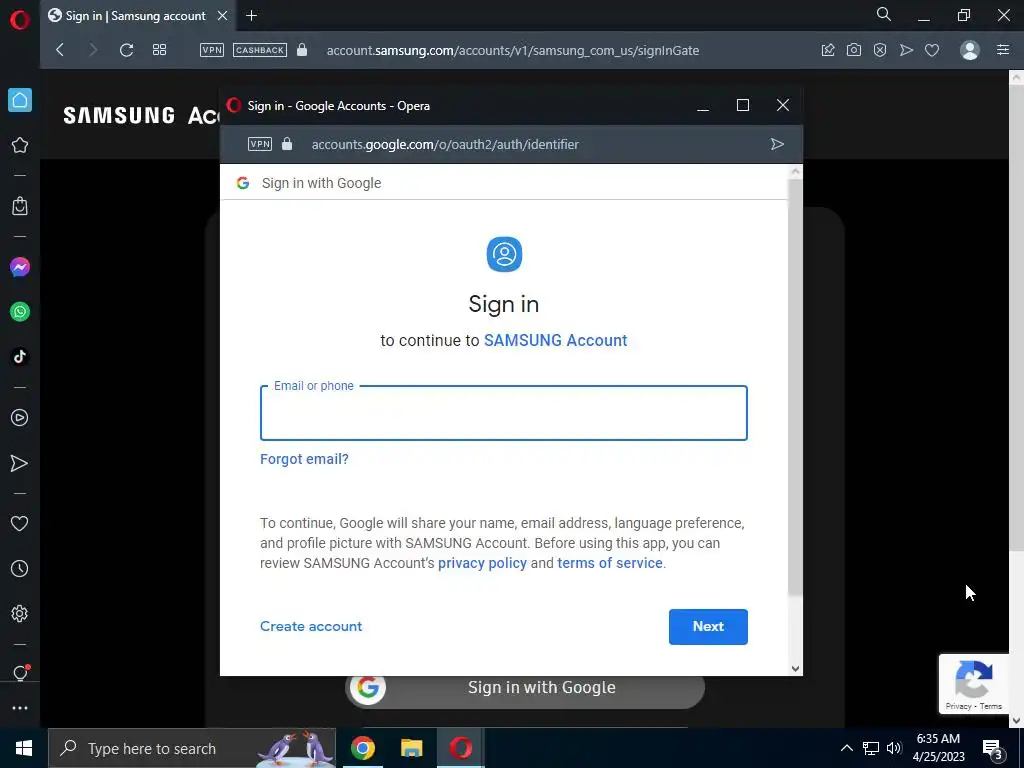The width and height of the screenshot is (1024, 768).
Task: Click the accounts.google.com popup address
Action: click(x=445, y=144)
